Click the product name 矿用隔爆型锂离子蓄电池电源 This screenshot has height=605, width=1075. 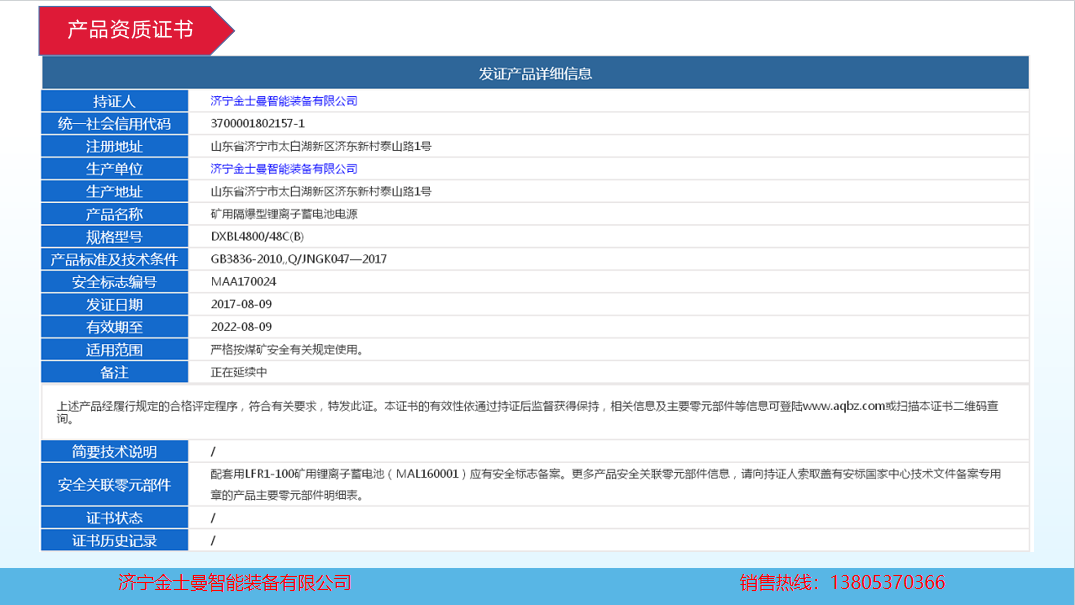[x=284, y=214]
